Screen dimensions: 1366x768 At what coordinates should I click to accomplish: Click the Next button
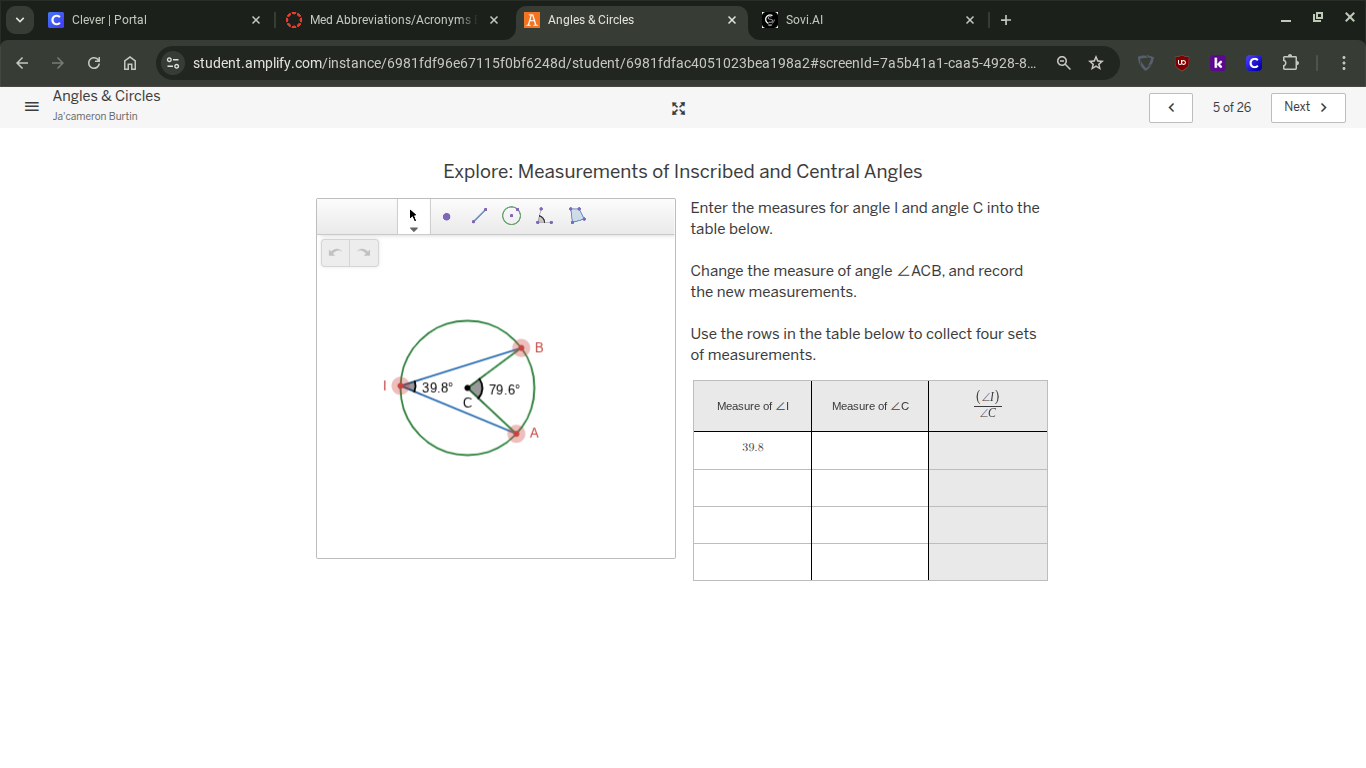(x=1307, y=107)
